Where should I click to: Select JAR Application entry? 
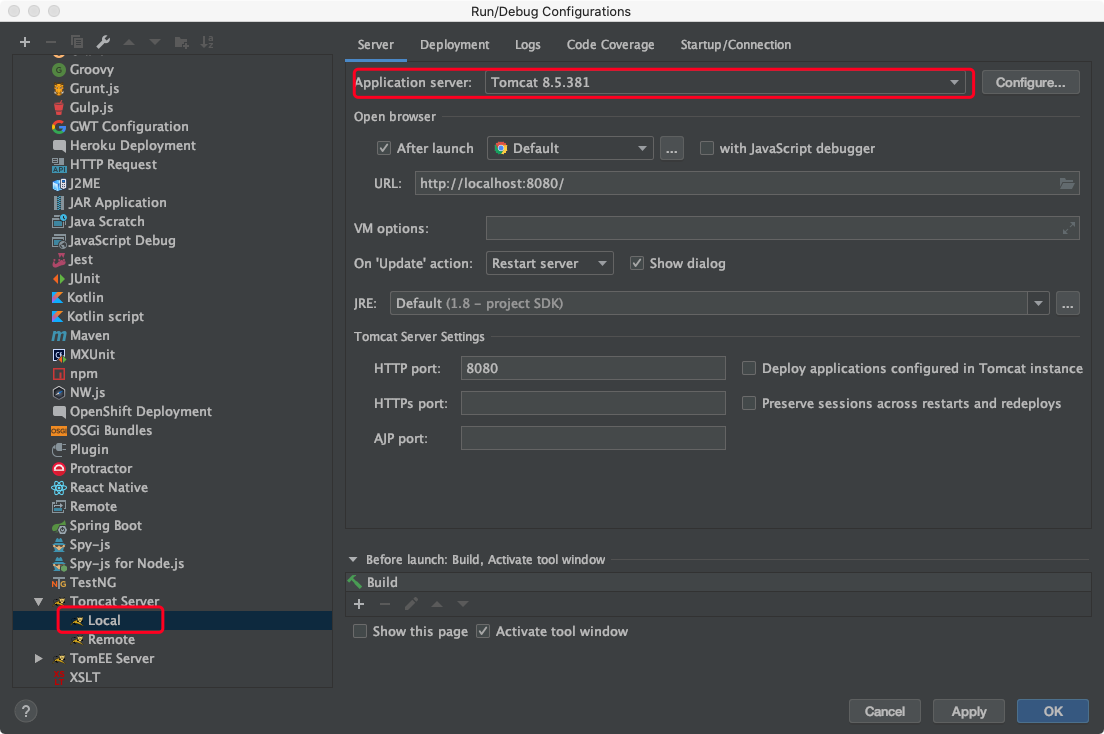(118, 203)
